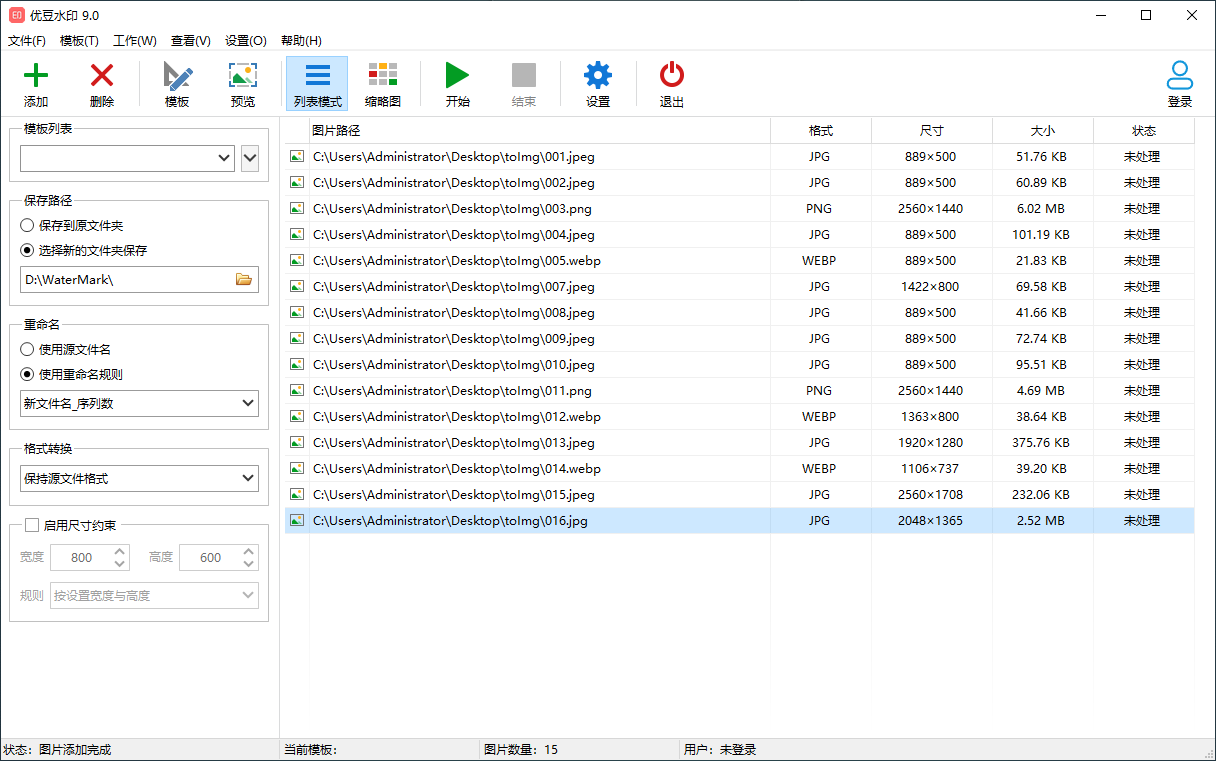Viewport: 1216px width, 761px height.
Task: Sort by the 大小 column header
Action: click(x=1043, y=131)
